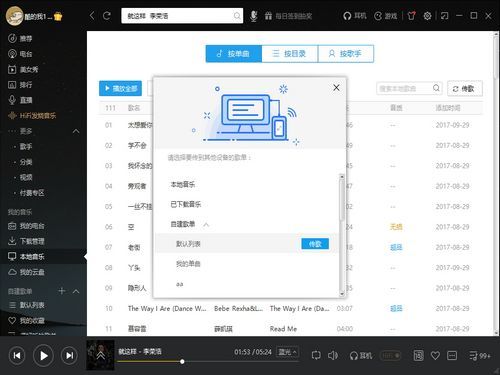Screen dimensions: 500x375
Task: Open 我的收藏 favorites playlist
Action: 26,321
